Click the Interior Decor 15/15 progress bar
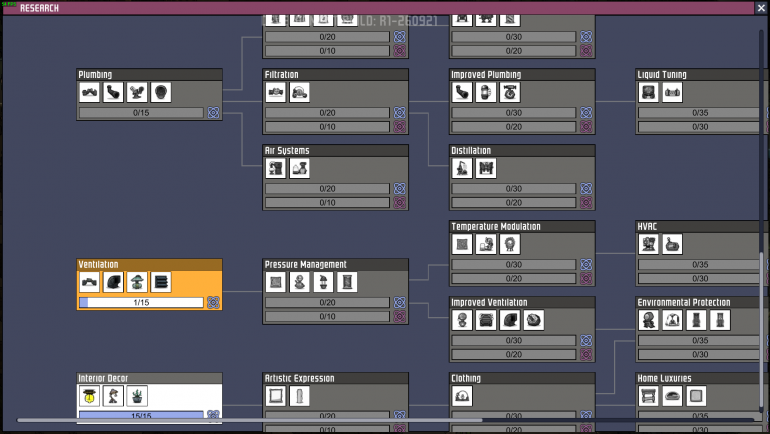The height and width of the screenshot is (434, 770). coord(141,416)
